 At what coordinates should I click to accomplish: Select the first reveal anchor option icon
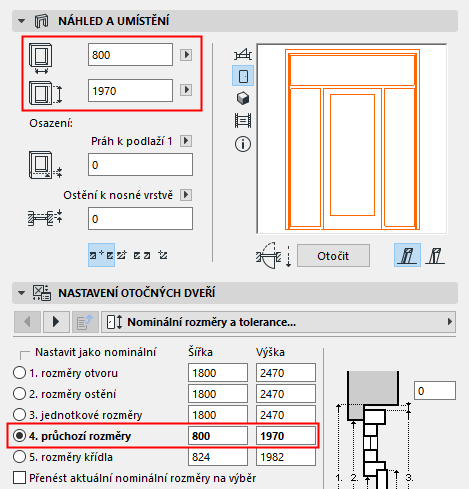pyautogui.click(x=101, y=255)
